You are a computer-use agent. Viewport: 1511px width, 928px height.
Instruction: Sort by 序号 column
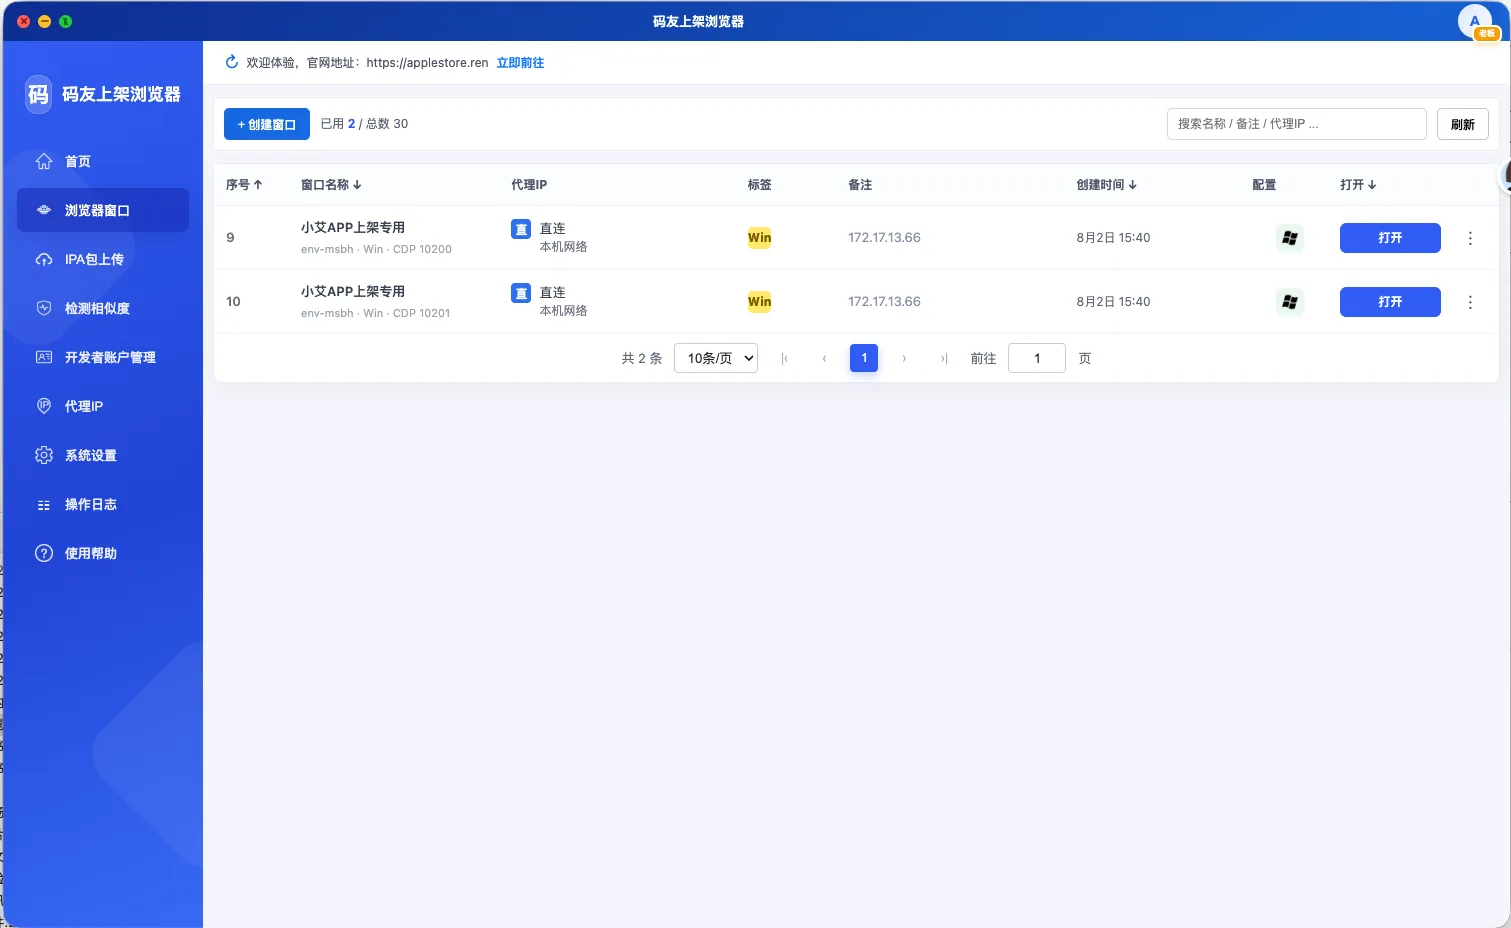[244, 185]
